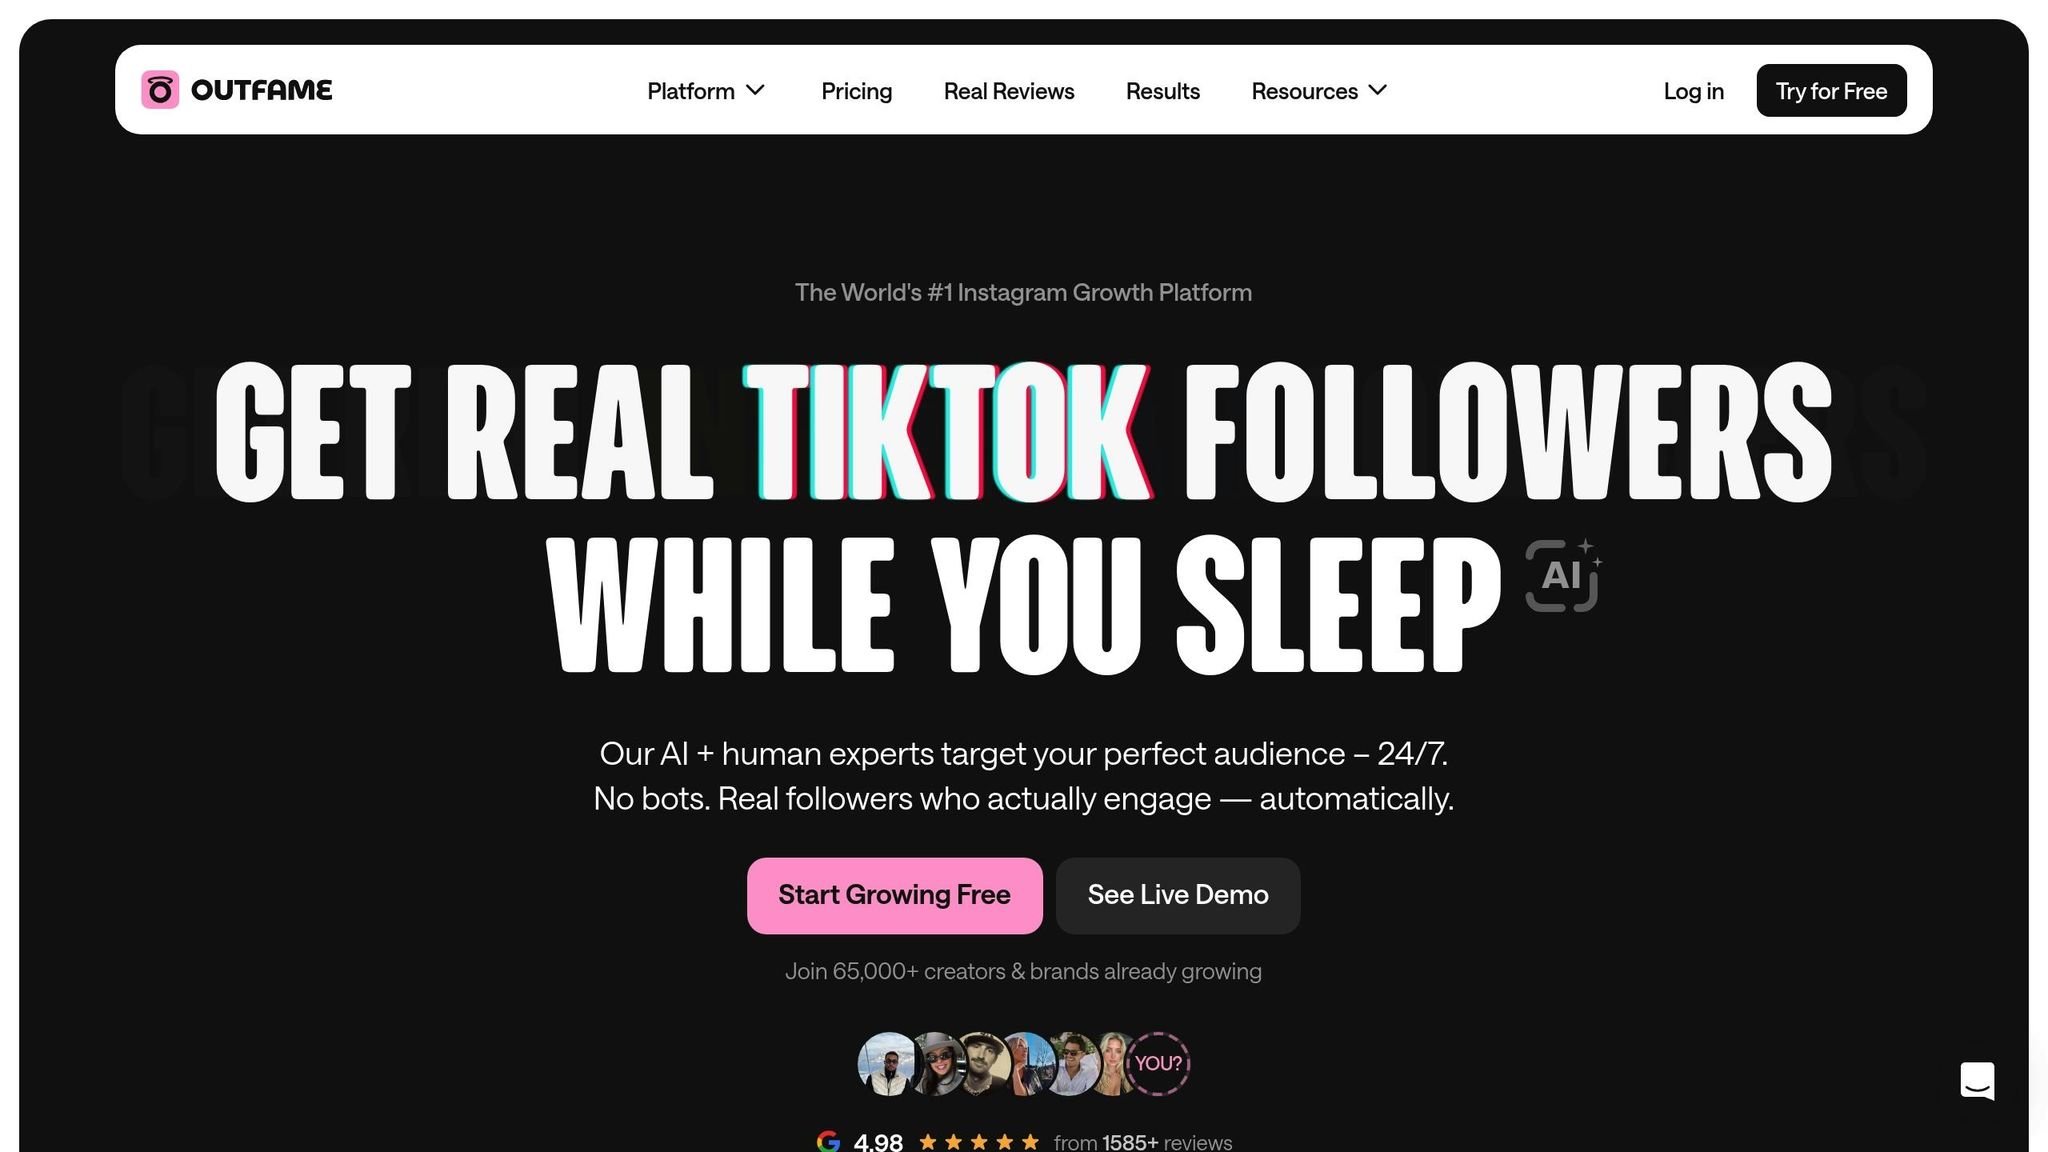Click the OUTFAME wordmark text
This screenshot has width=2048, height=1152.
(261, 90)
